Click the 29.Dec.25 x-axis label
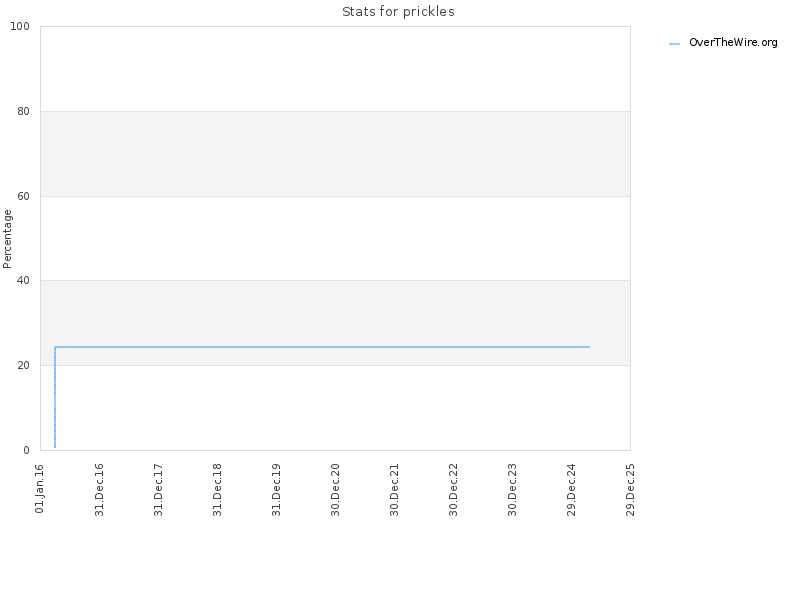The image size is (800, 600). [x=631, y=489]
